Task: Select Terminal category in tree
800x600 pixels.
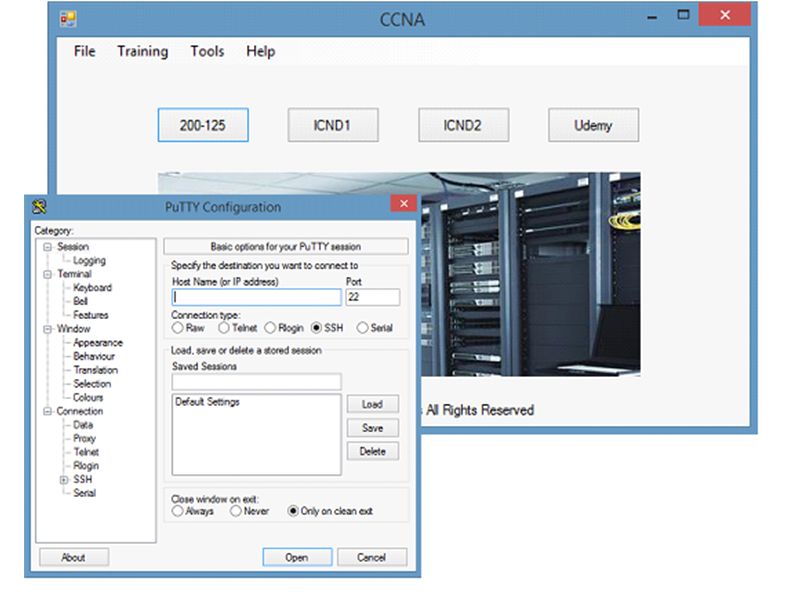Action: click(74, 274)
